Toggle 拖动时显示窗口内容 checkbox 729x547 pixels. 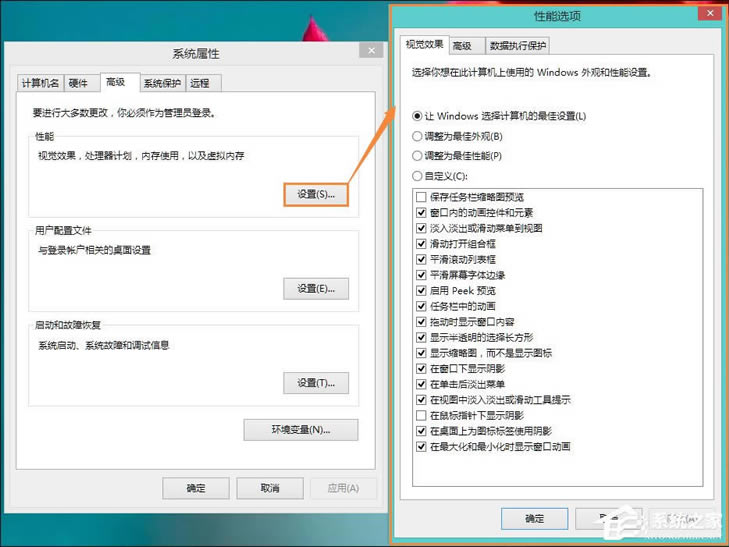[421, 322]
